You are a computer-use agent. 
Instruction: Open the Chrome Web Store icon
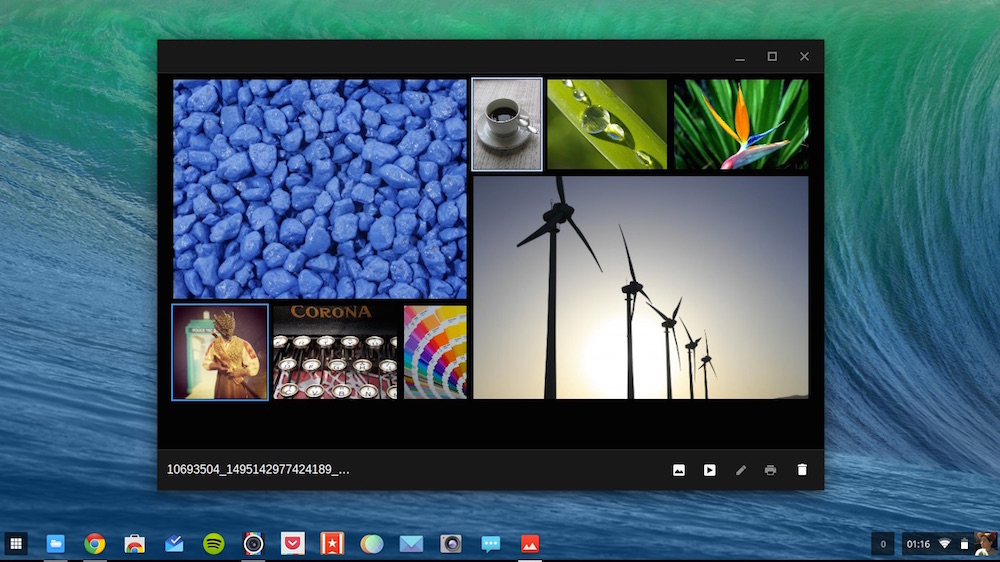tap(134, 544)
